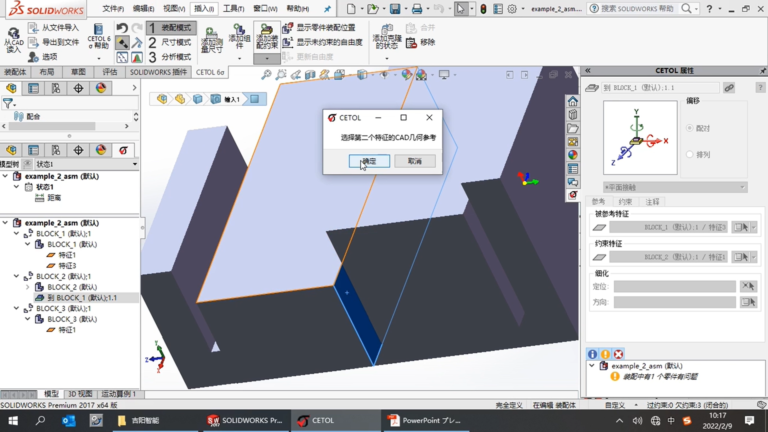Toggle the flashlight highlight tool
The height and width of the screenshot is (432, 768).
tap(122, 43)
